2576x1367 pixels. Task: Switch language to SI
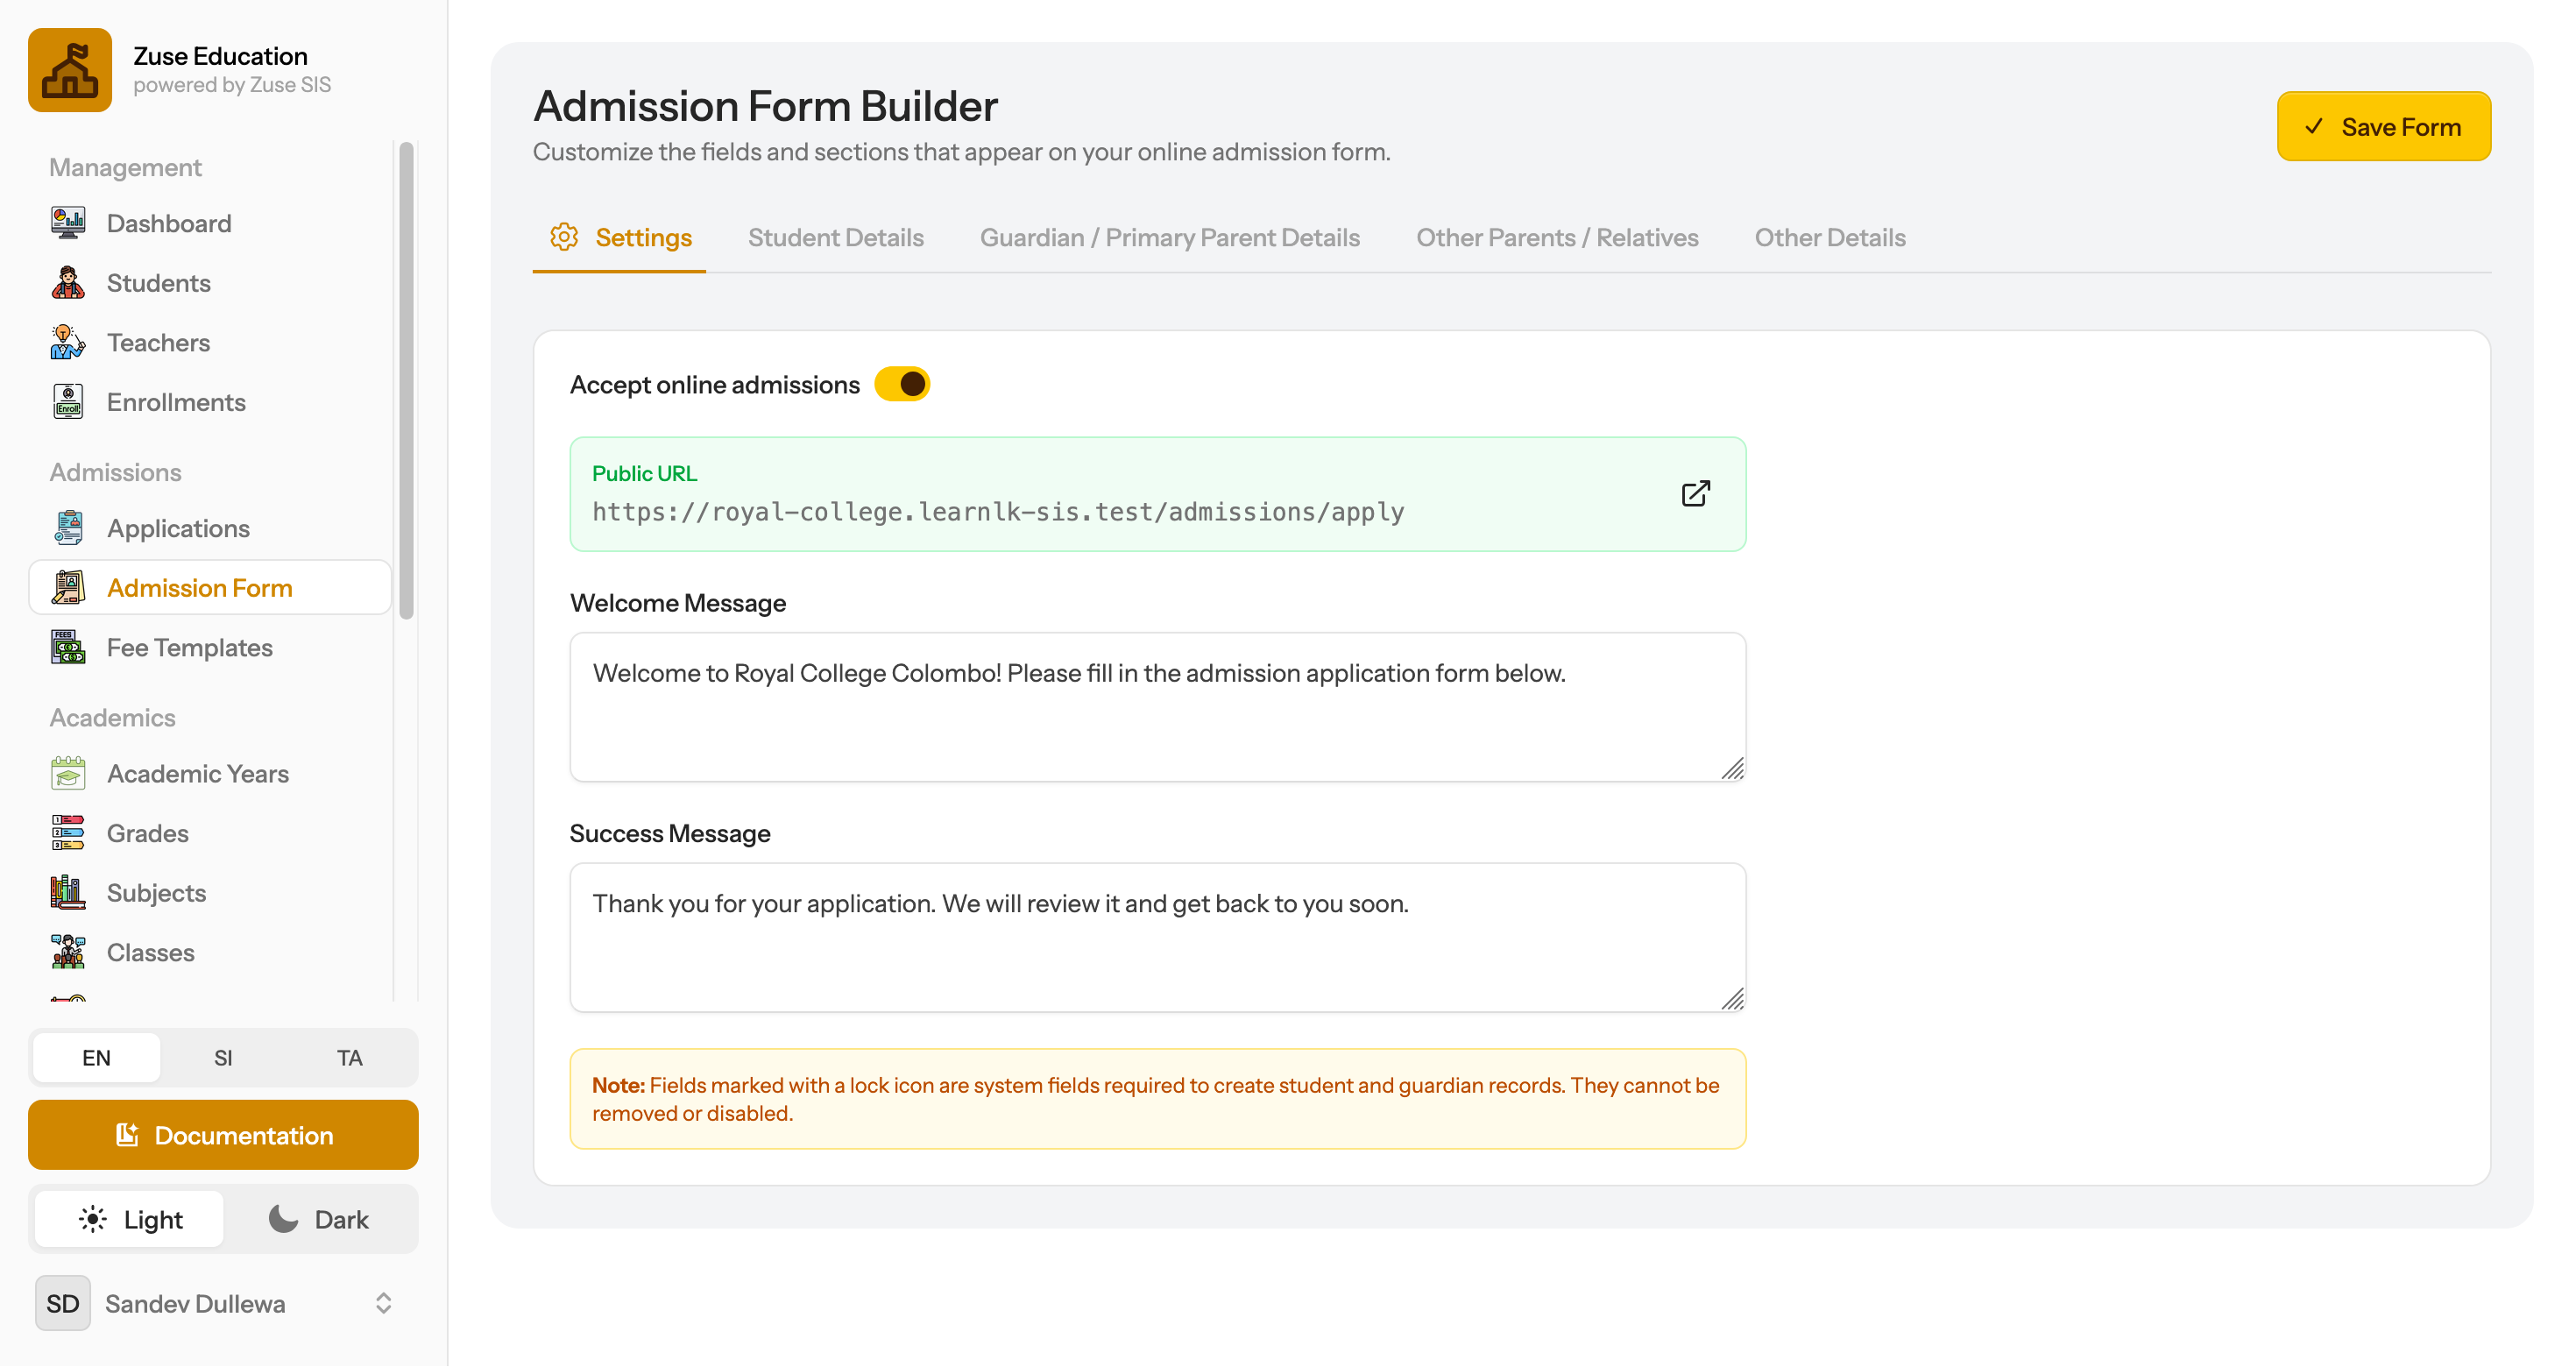223,1057
